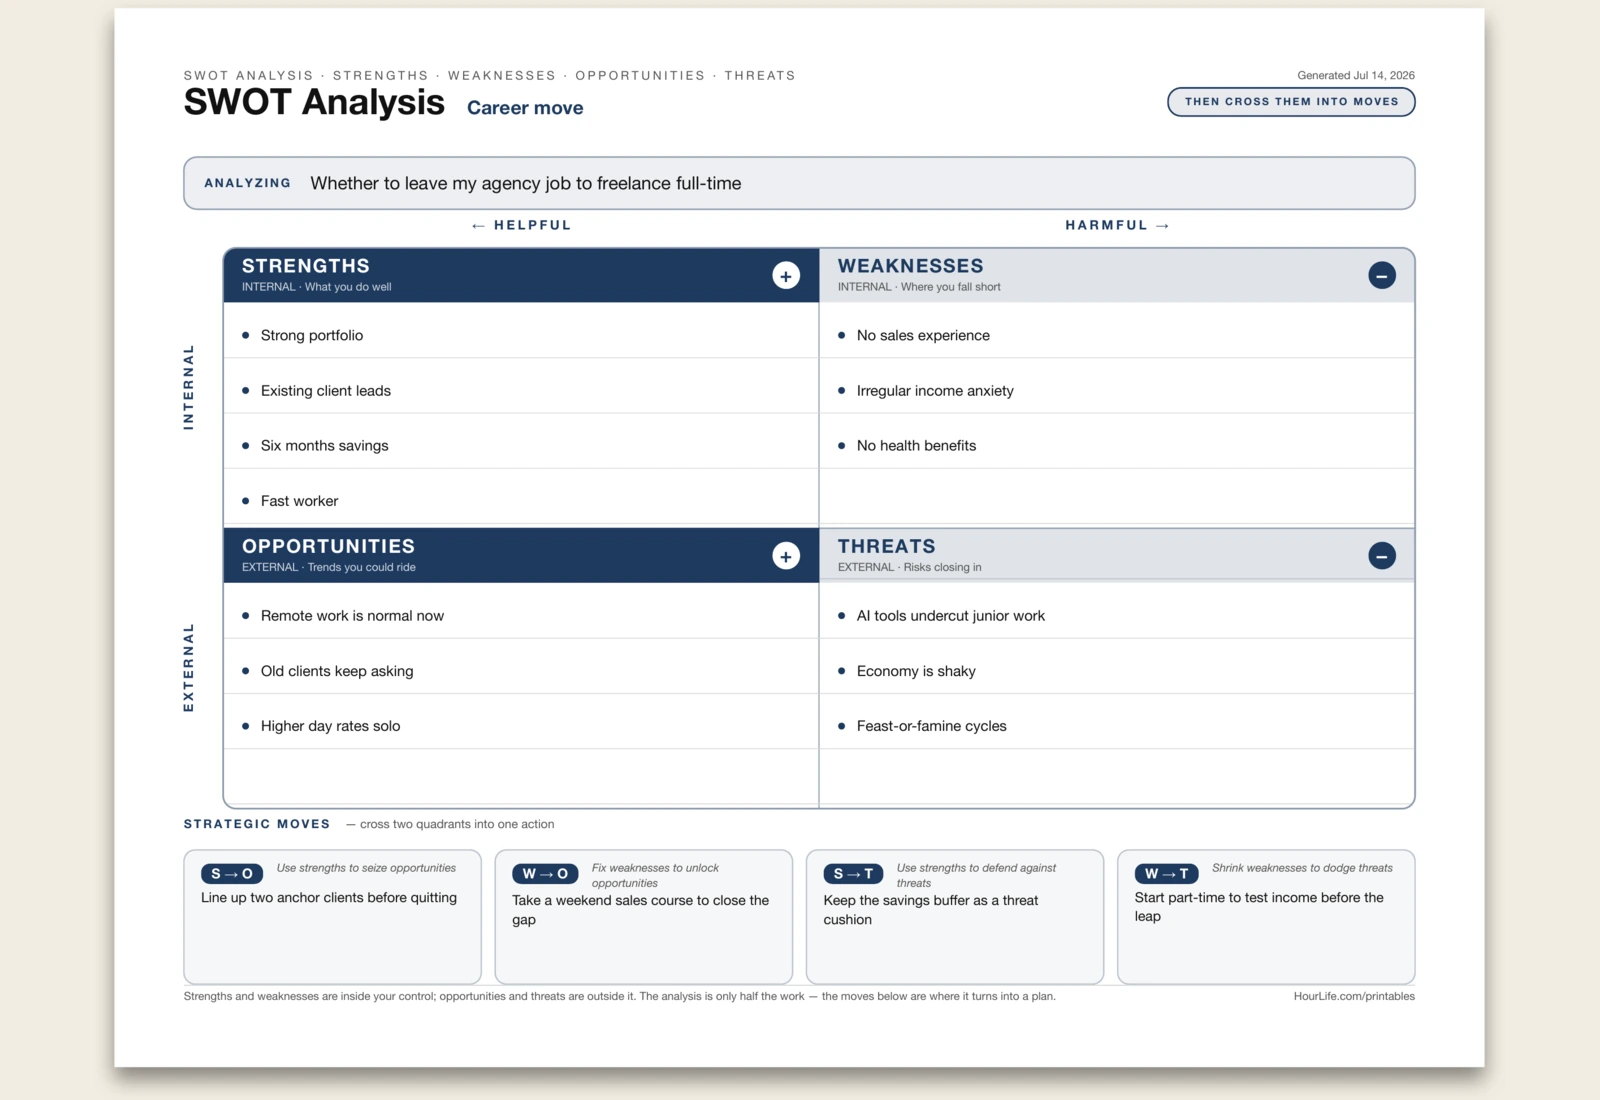Click the 'SWOT Analysis' main title

[314, 102]
